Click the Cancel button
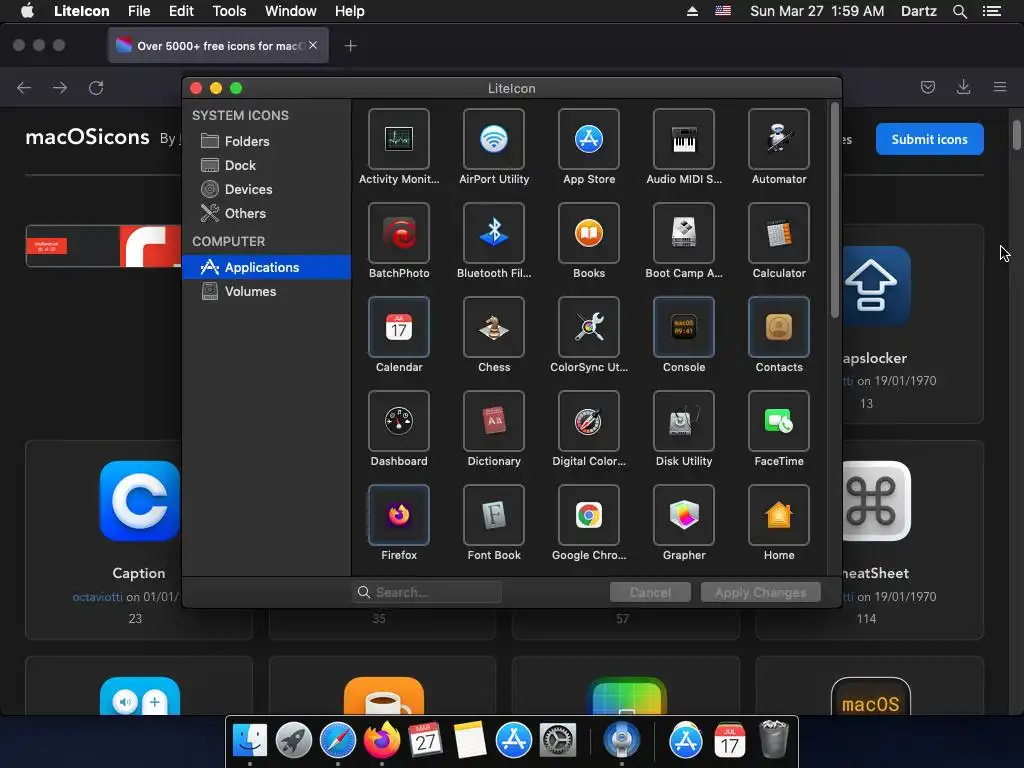 coord(650,592)
